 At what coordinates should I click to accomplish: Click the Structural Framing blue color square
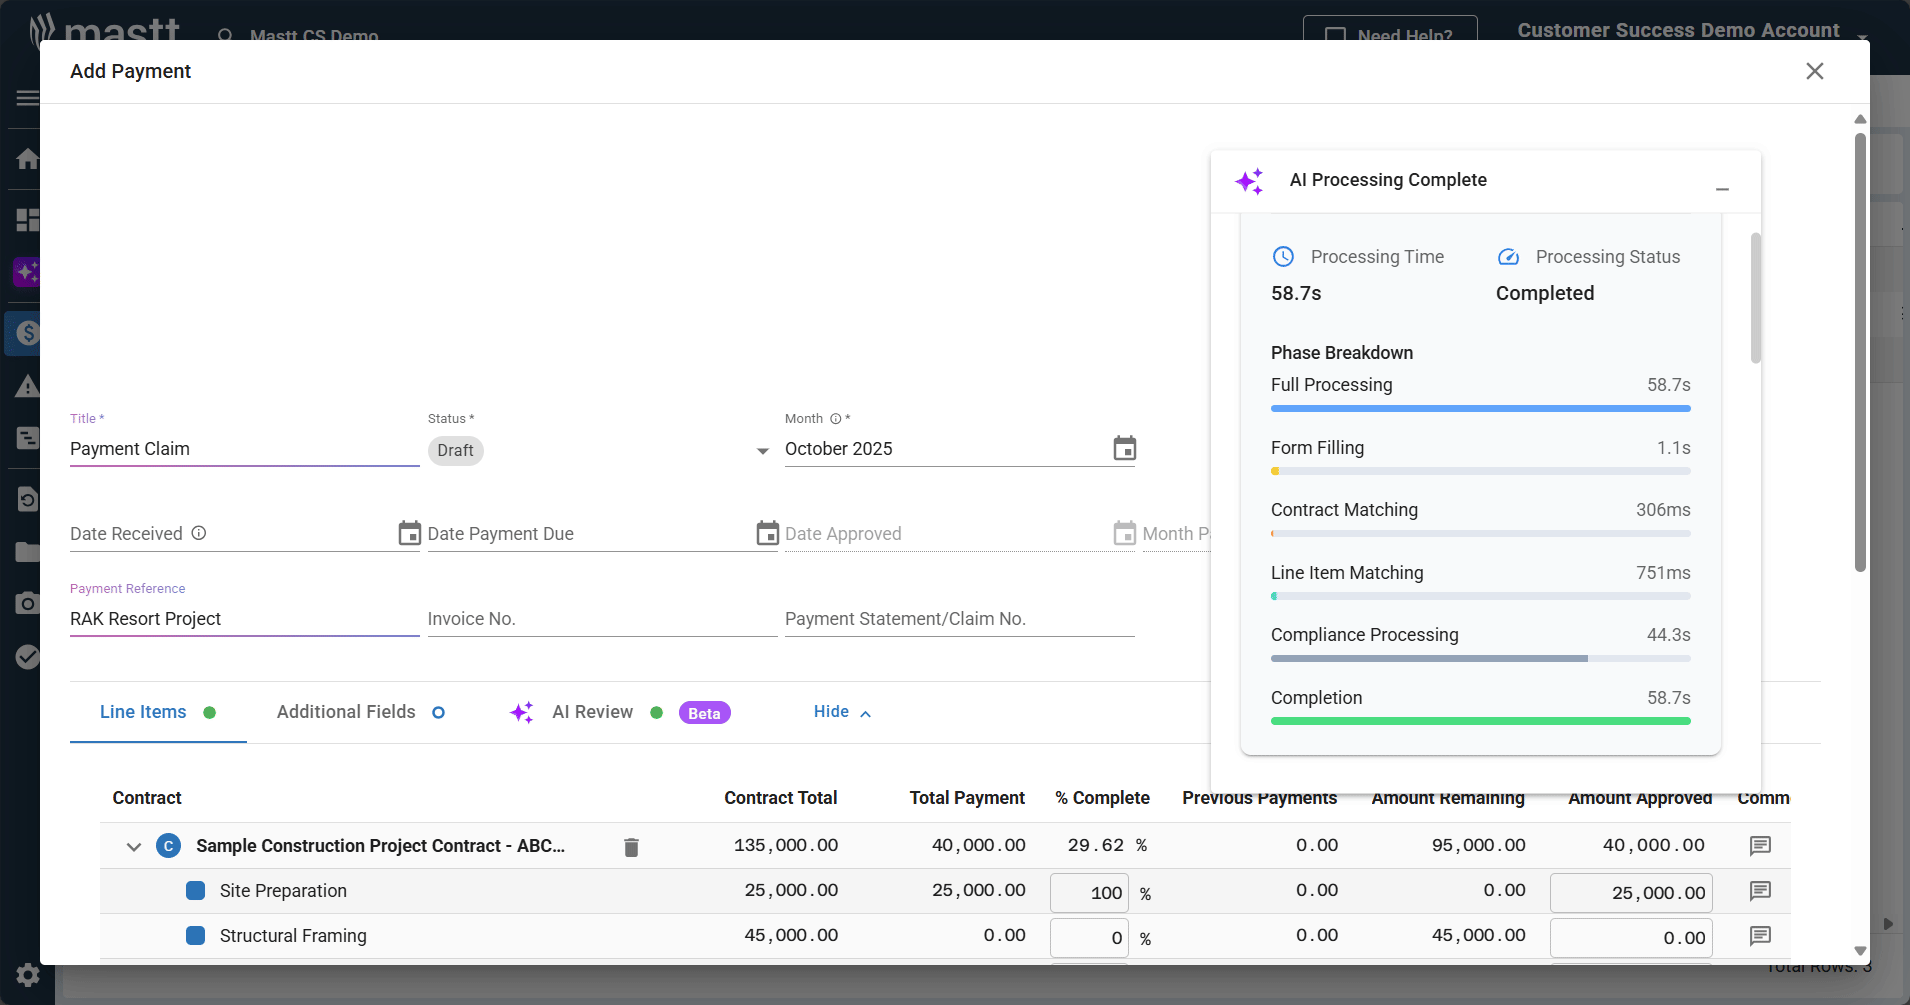(x=196, y=936)
